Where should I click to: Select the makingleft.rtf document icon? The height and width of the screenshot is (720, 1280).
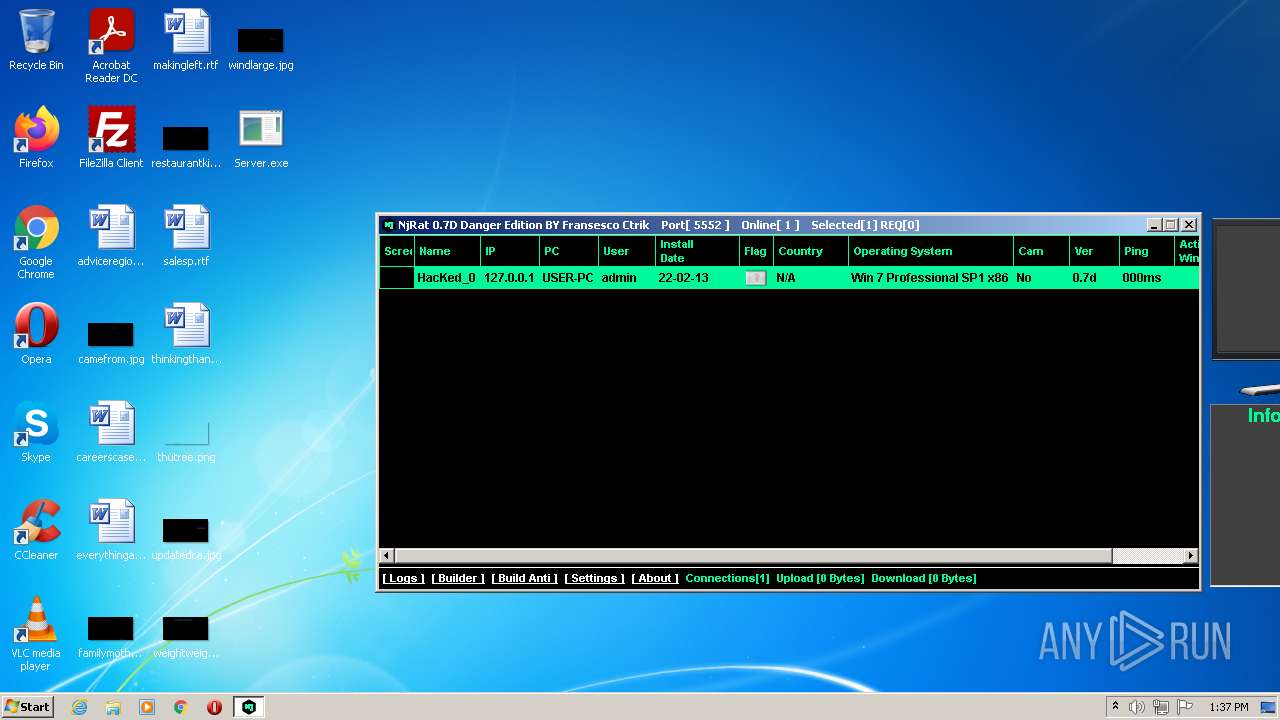(186, 41)
